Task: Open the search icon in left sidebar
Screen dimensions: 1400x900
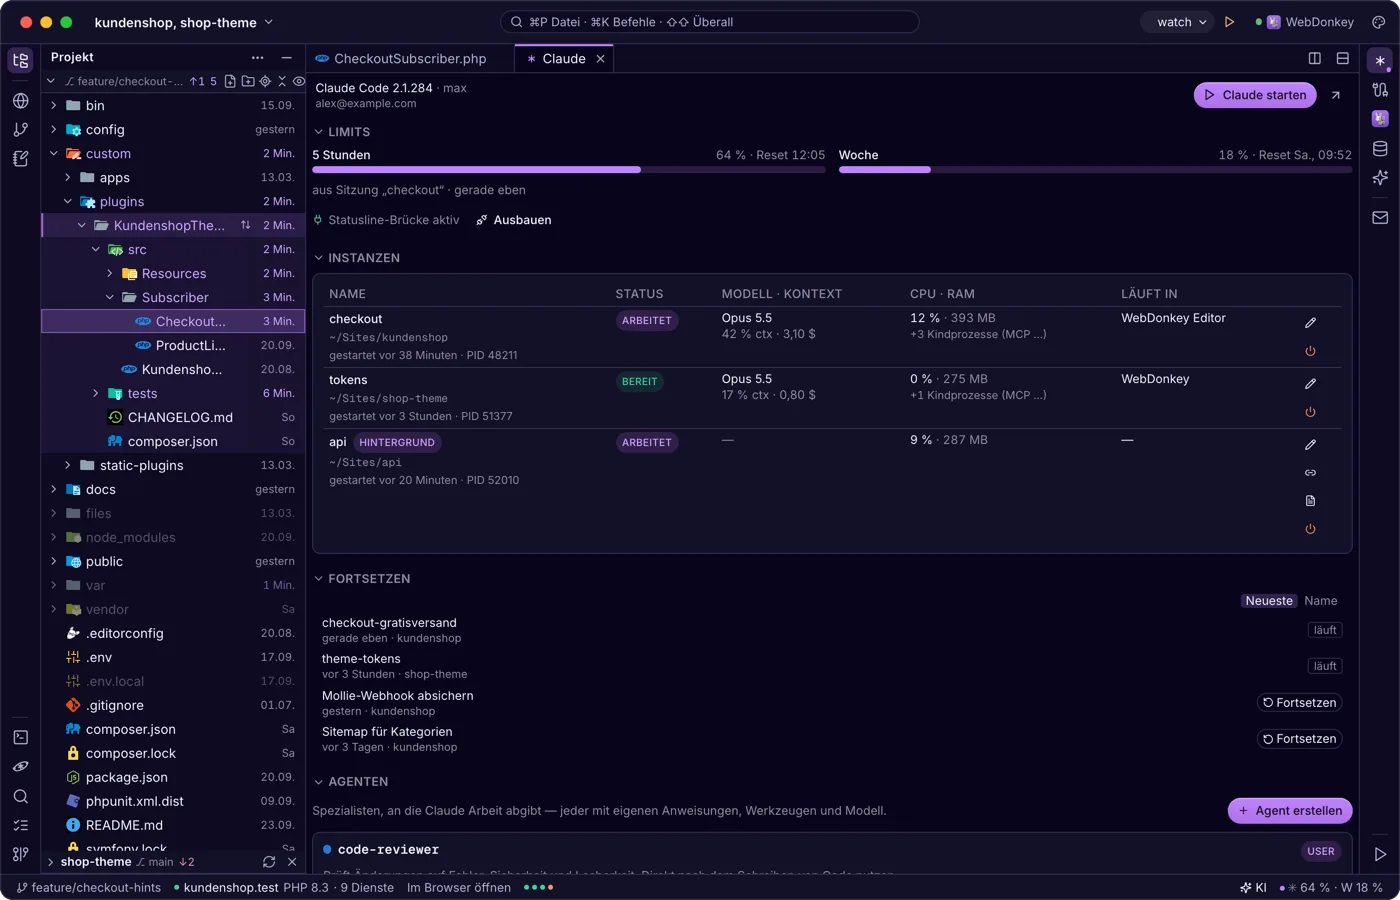Action: click(20, 796)
